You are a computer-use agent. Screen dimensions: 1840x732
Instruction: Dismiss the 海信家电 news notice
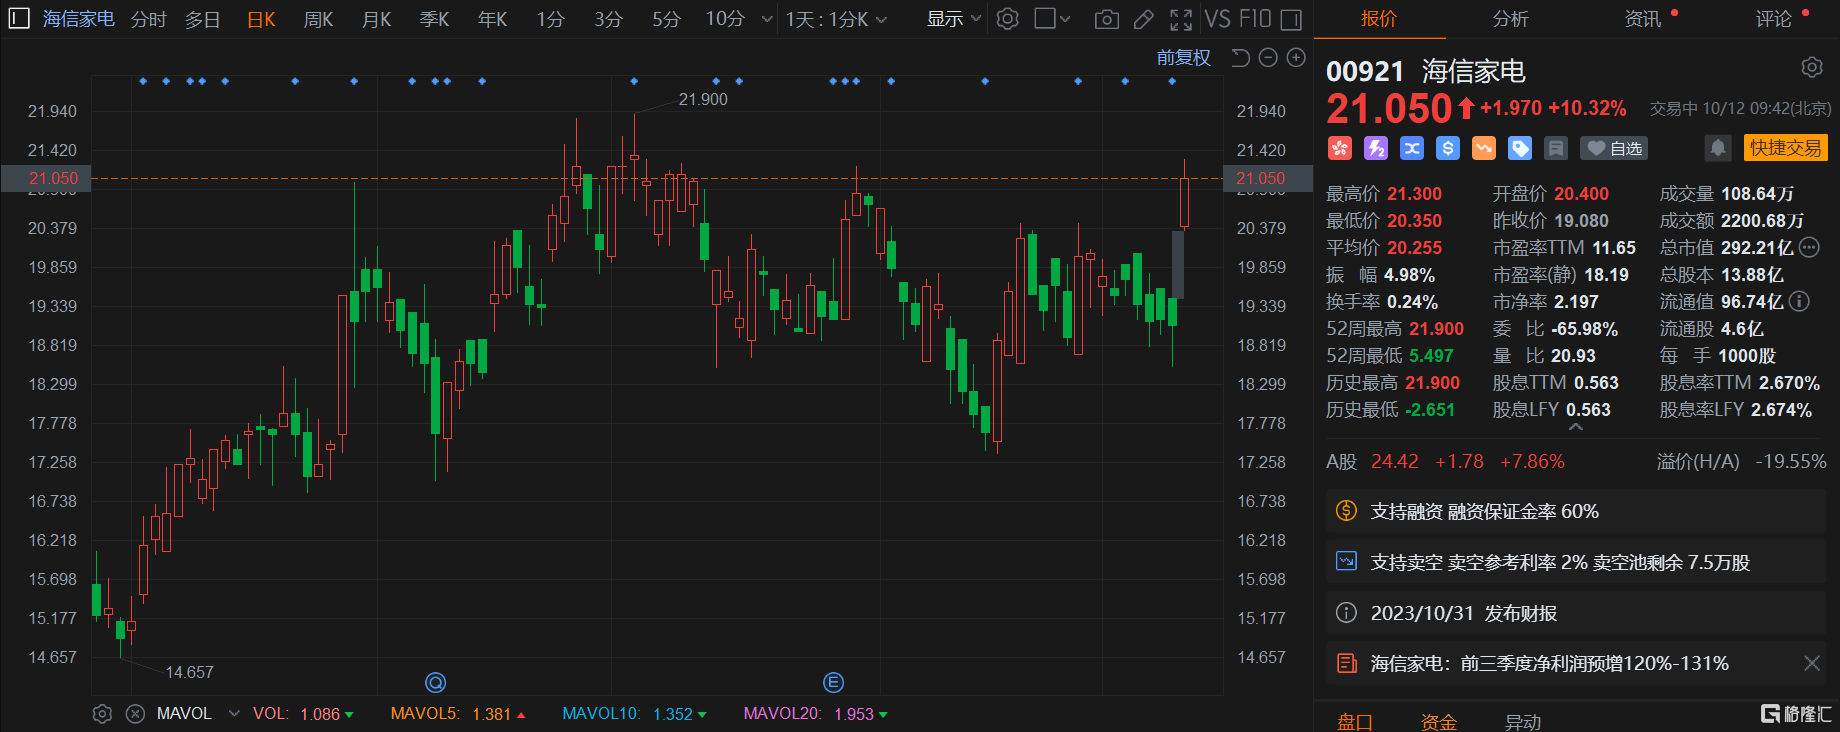click(1811, 663)
